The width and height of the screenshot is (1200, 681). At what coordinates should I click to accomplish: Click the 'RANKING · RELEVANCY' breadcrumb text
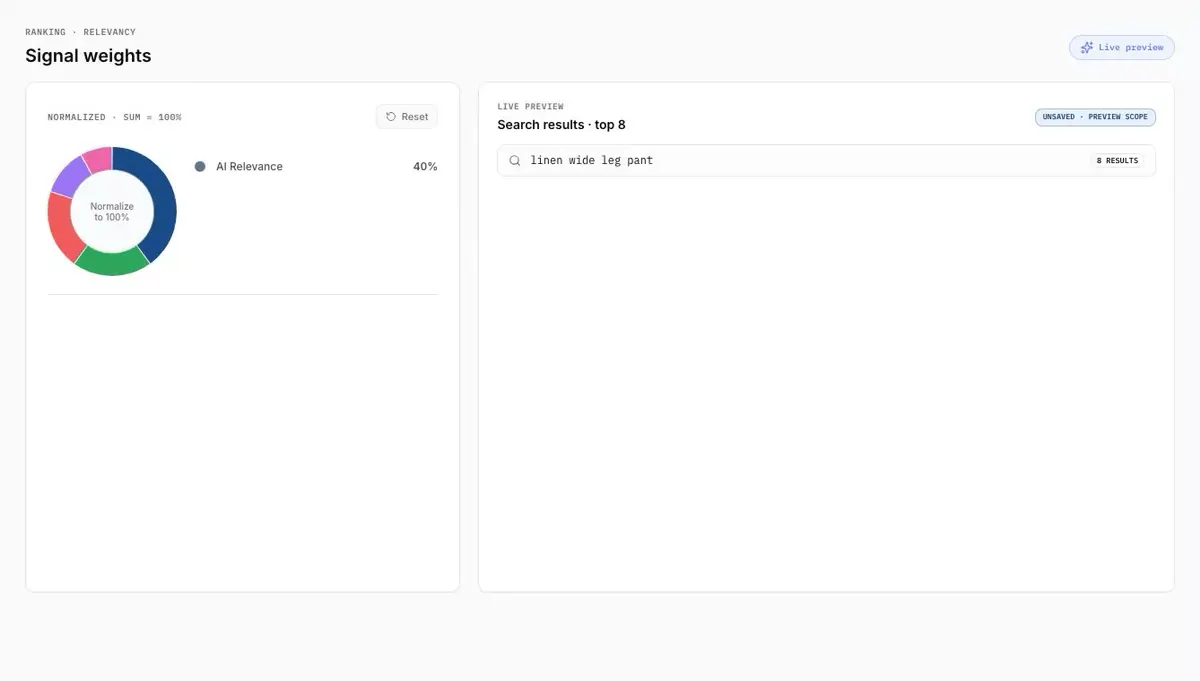pyautogui.click(x=80, y=32)
